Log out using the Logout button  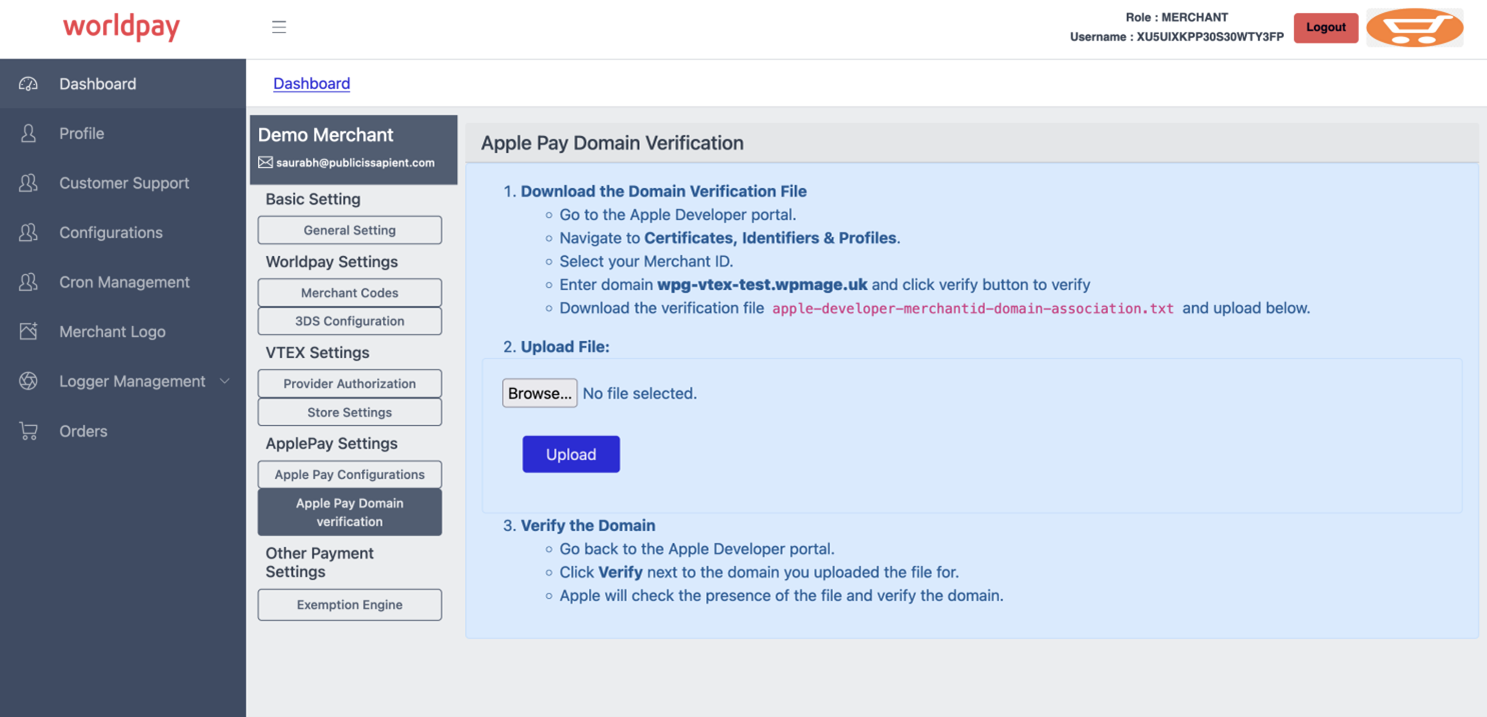1325,27
